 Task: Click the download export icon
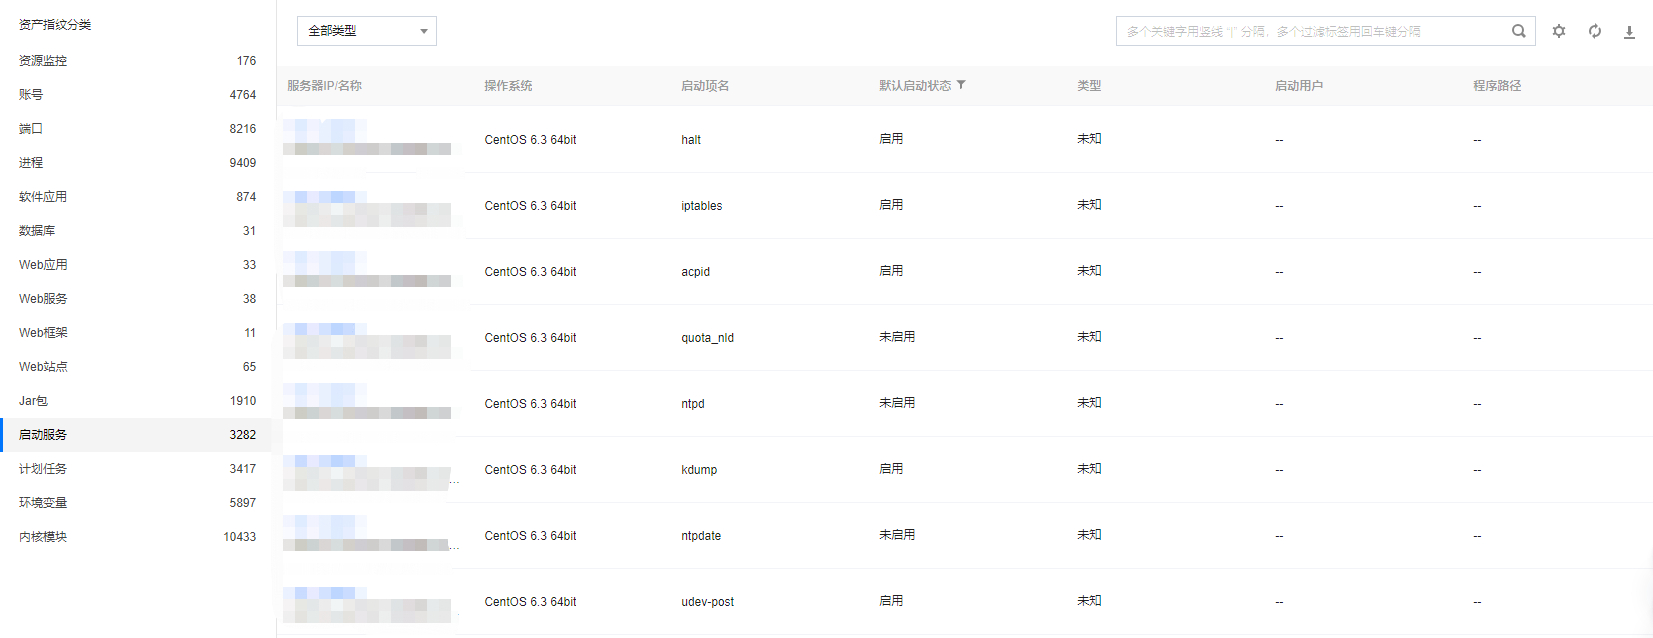1629,32
